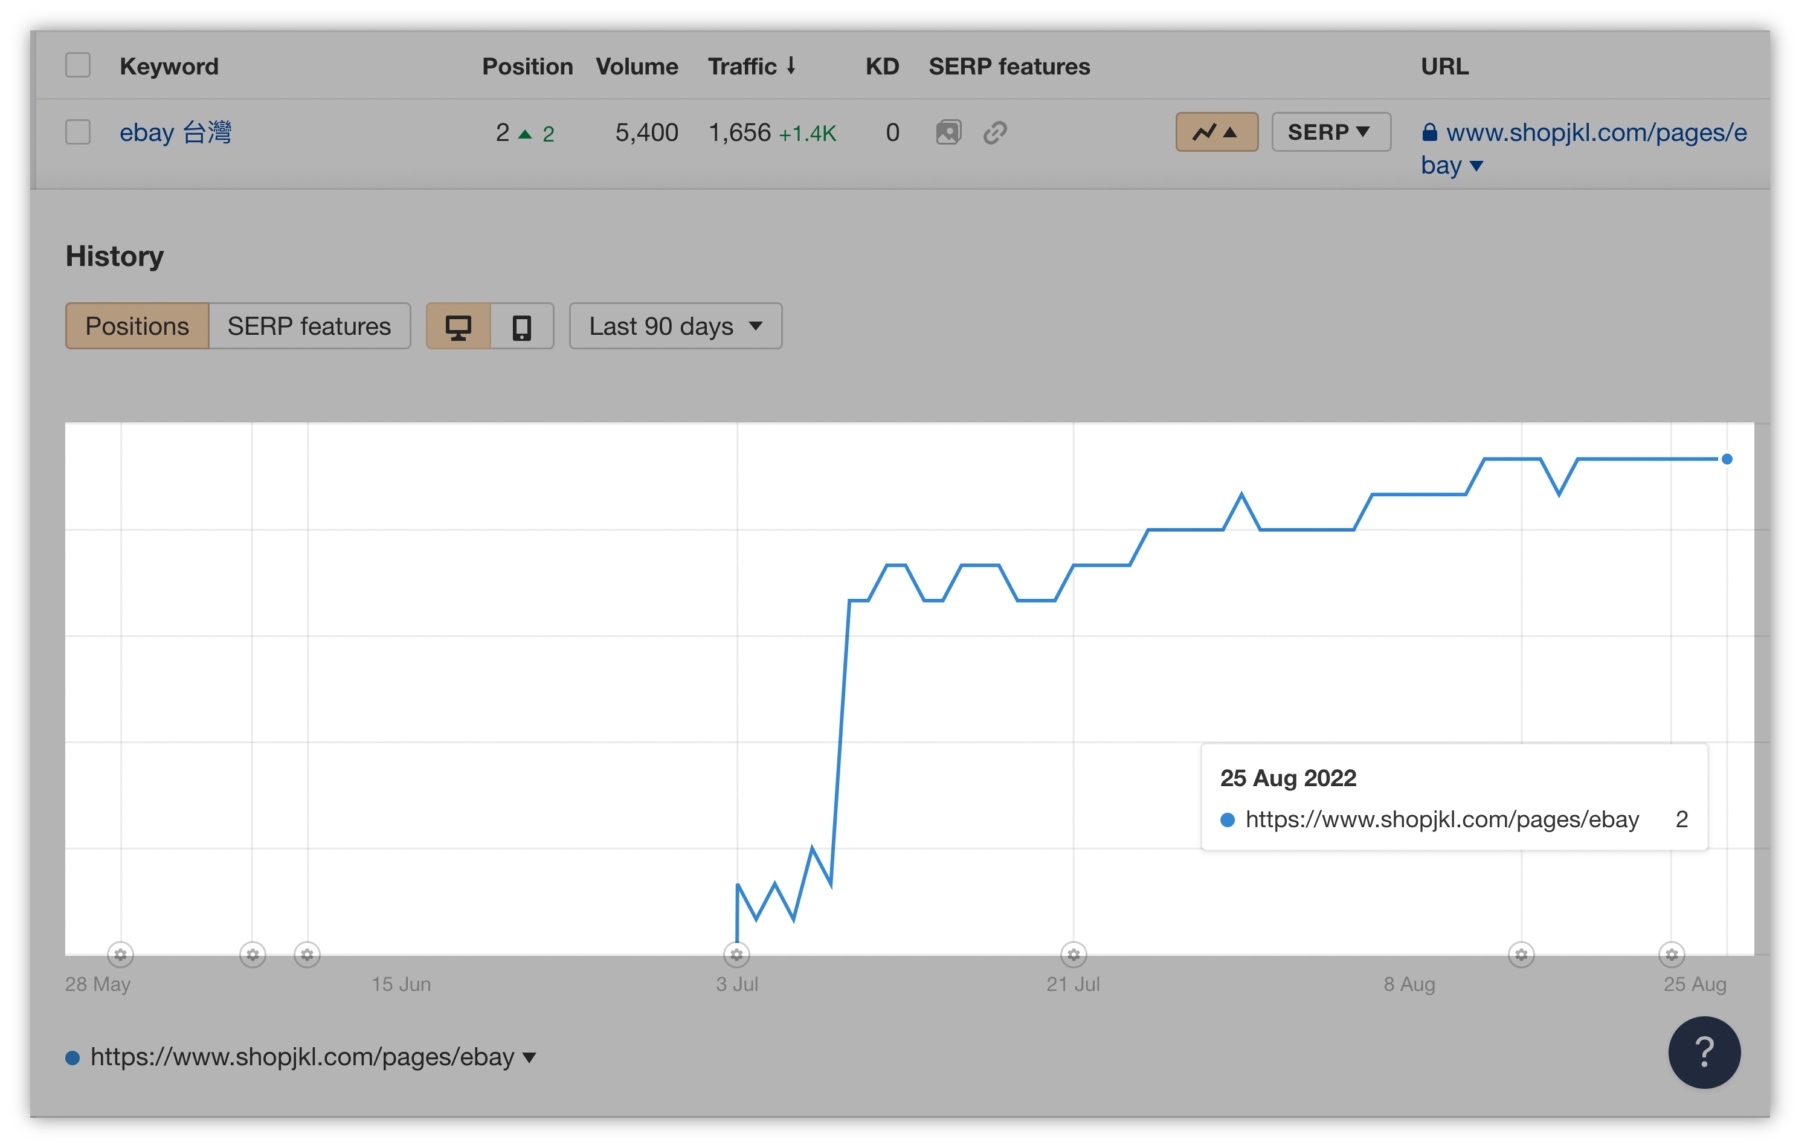
Task: Open the SERP dropdown button
Action: coord(1330,132)
